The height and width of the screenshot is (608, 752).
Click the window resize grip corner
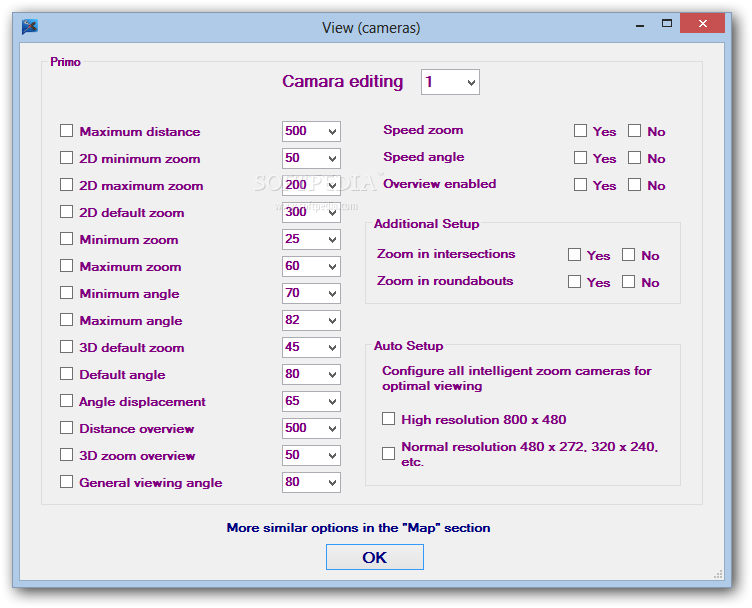tap(718, 574)
